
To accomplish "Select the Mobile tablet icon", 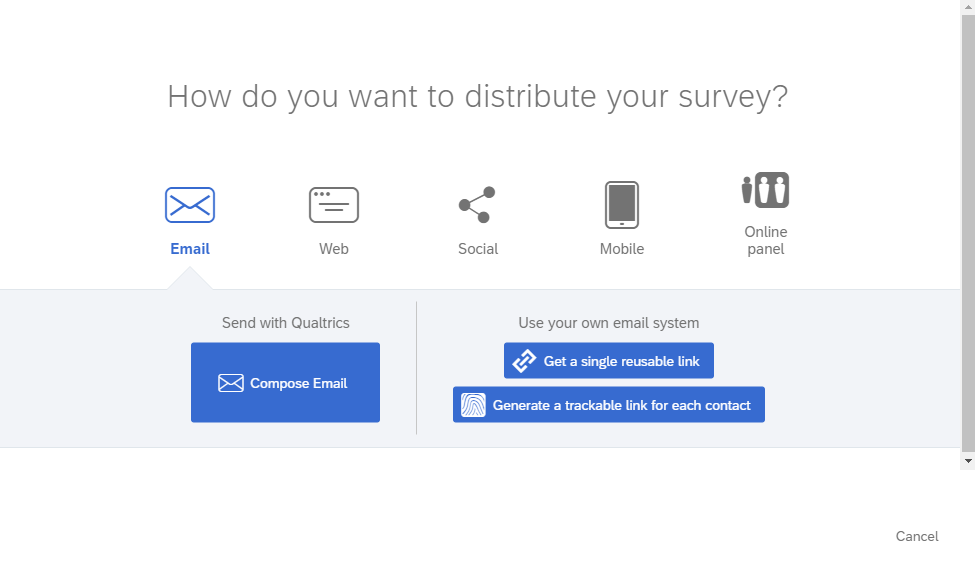I will (622, 205).
